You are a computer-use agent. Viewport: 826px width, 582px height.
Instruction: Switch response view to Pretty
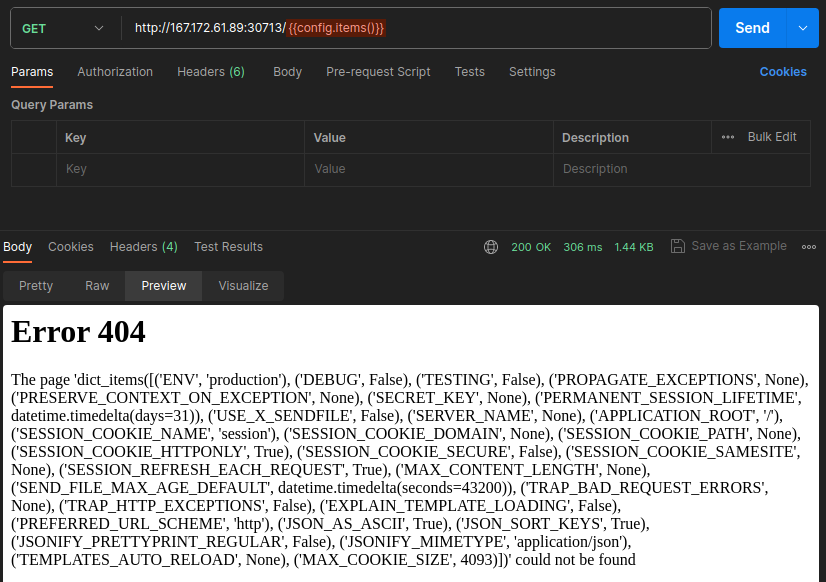tap(36, 286)
